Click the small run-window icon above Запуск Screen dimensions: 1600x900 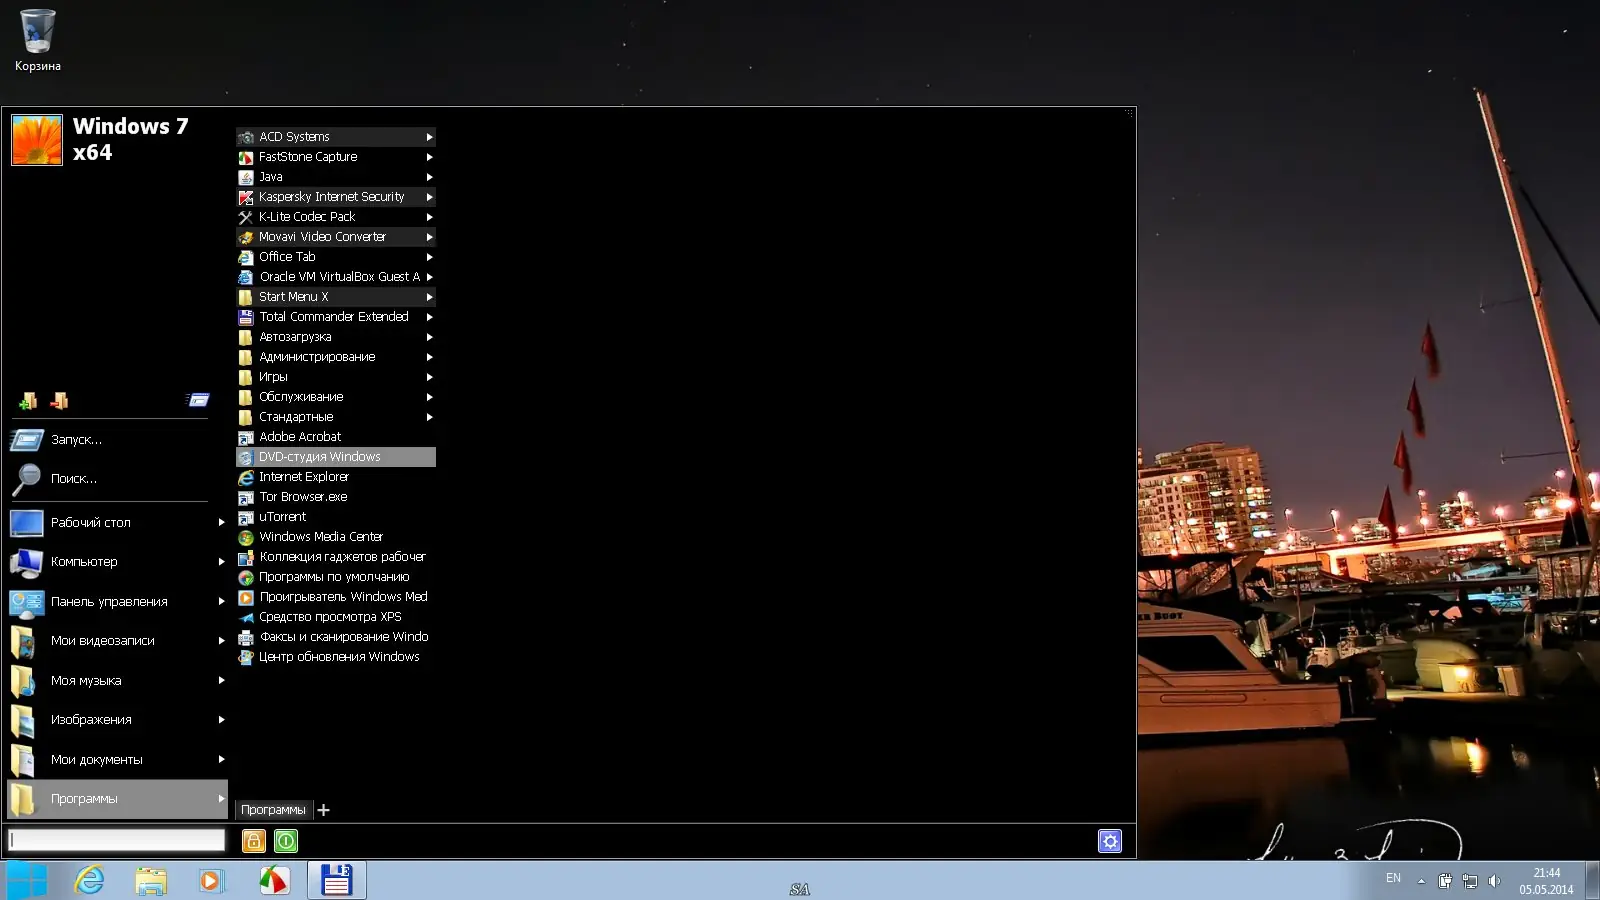(198, 400)
